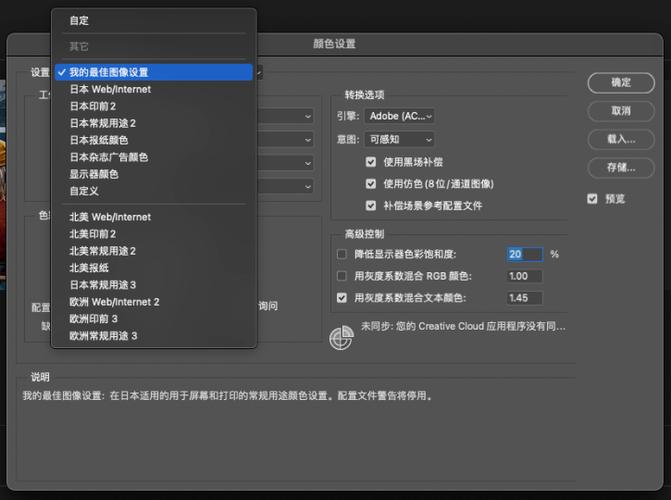Toggle 使用仿色 (8位/通道图像) checkbox
Screen dimensions: 671x500
(x=371, y=184)
